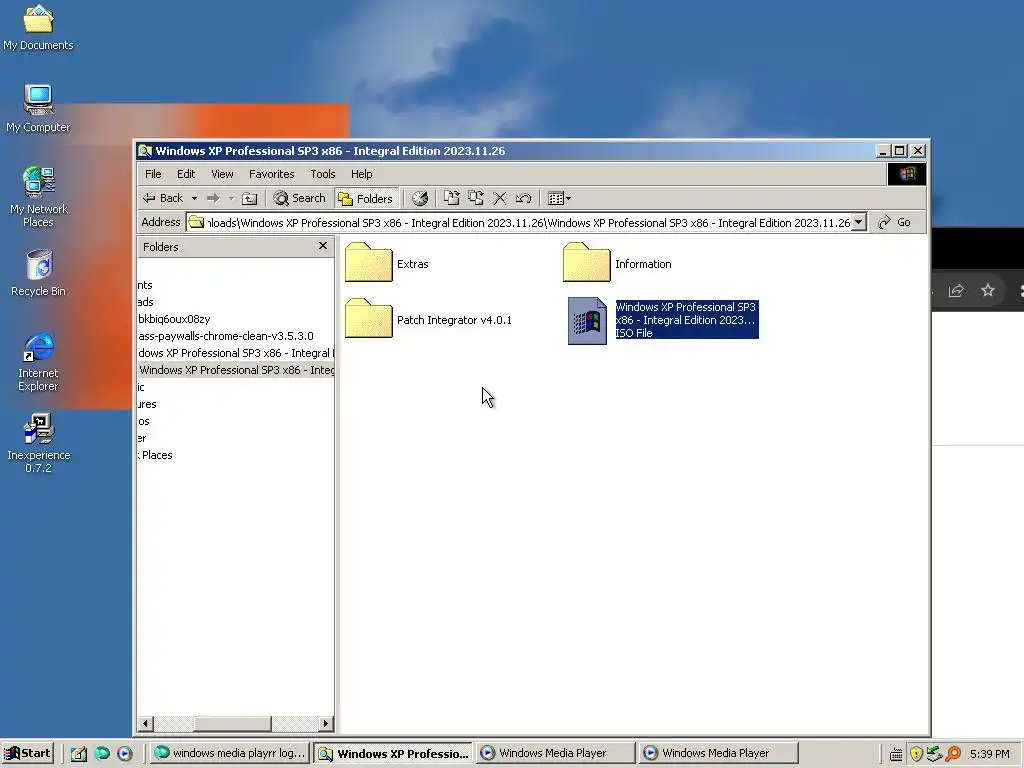Click the star bookmark icon in background browser
Image resolution: width=1024 pixels, height=768 pixels.
[x=987, y=290]
